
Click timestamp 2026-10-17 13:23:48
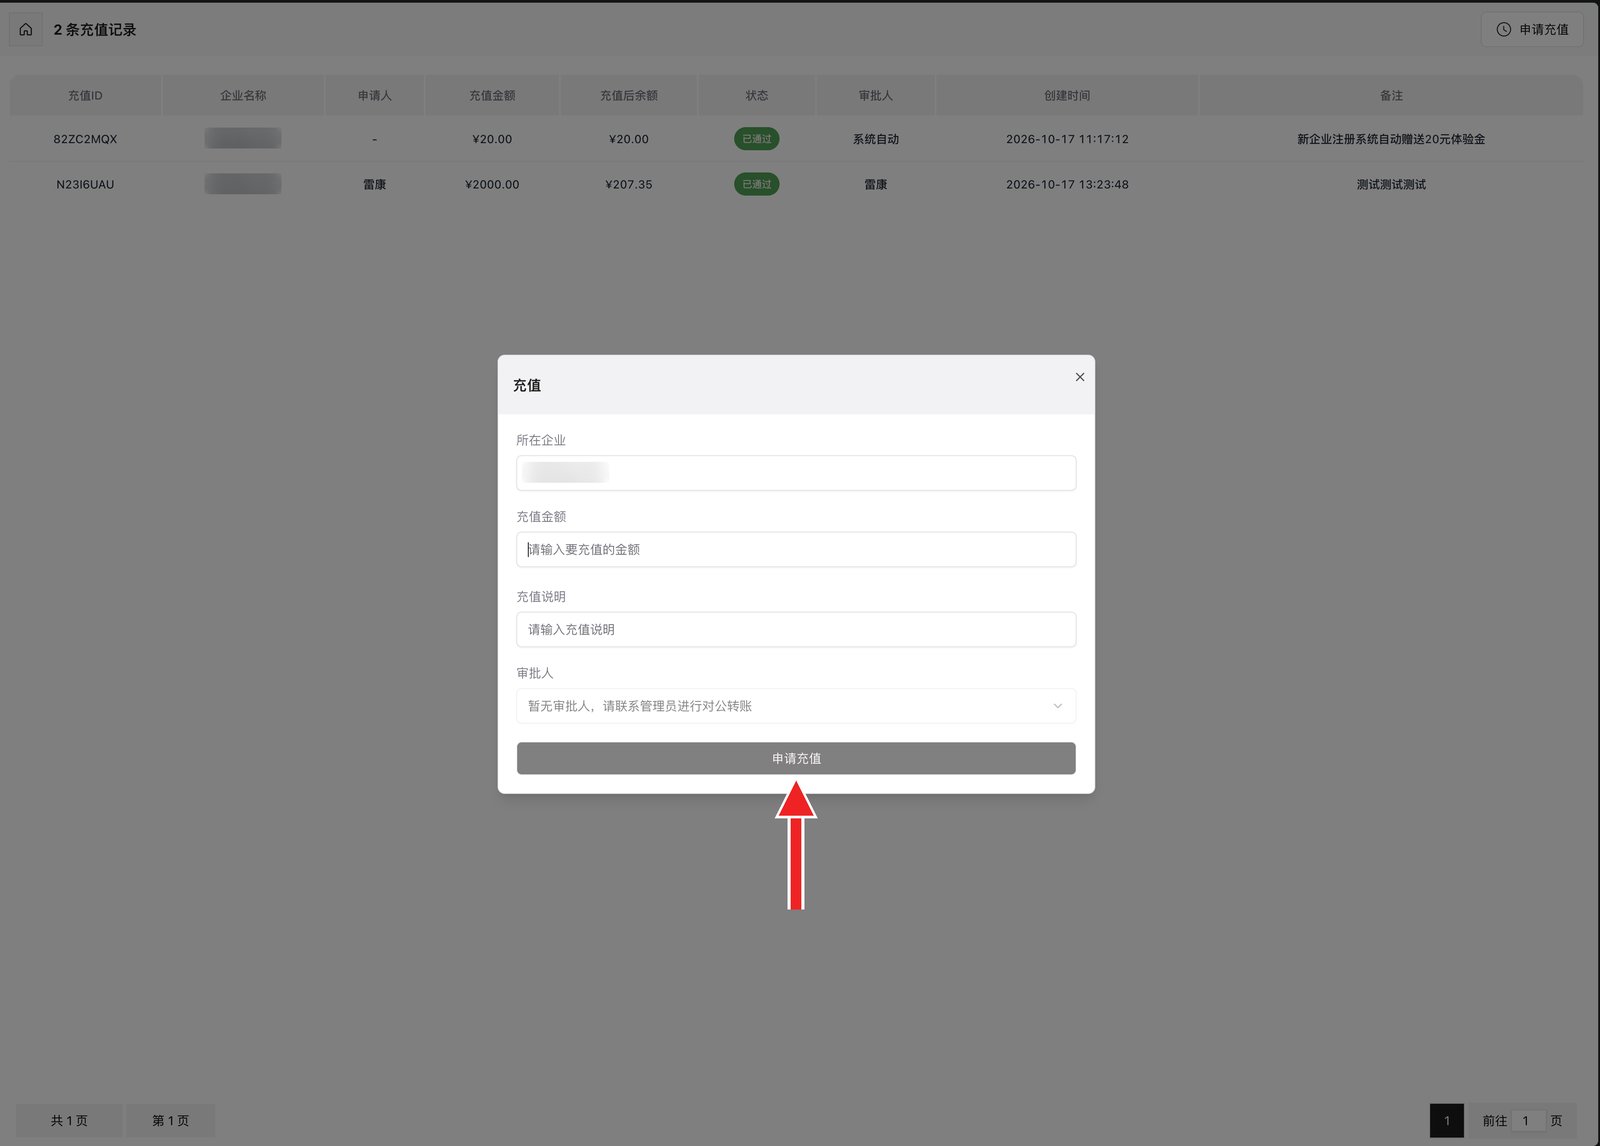1067,184
